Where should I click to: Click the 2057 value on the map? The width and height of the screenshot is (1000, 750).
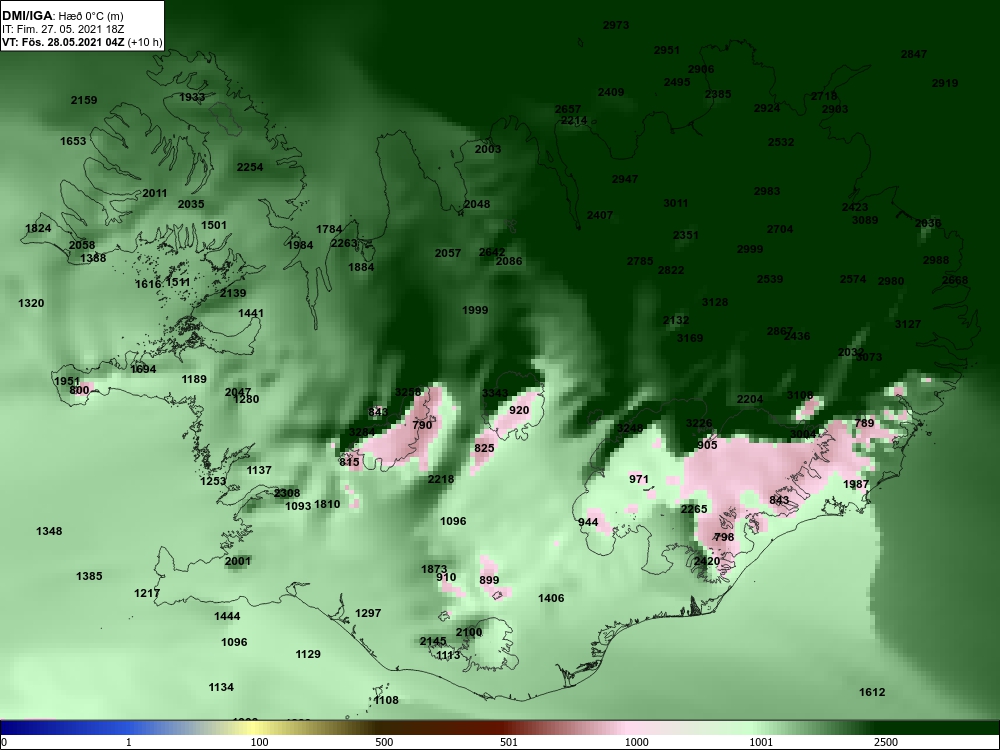point(448,253)
